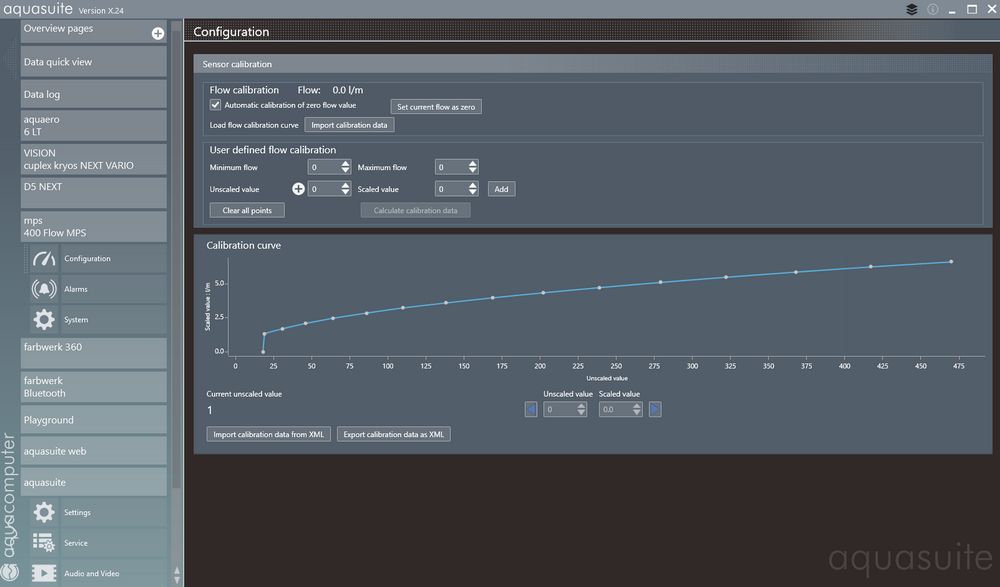Click the Set current flow as zero button

pos(436,106)
